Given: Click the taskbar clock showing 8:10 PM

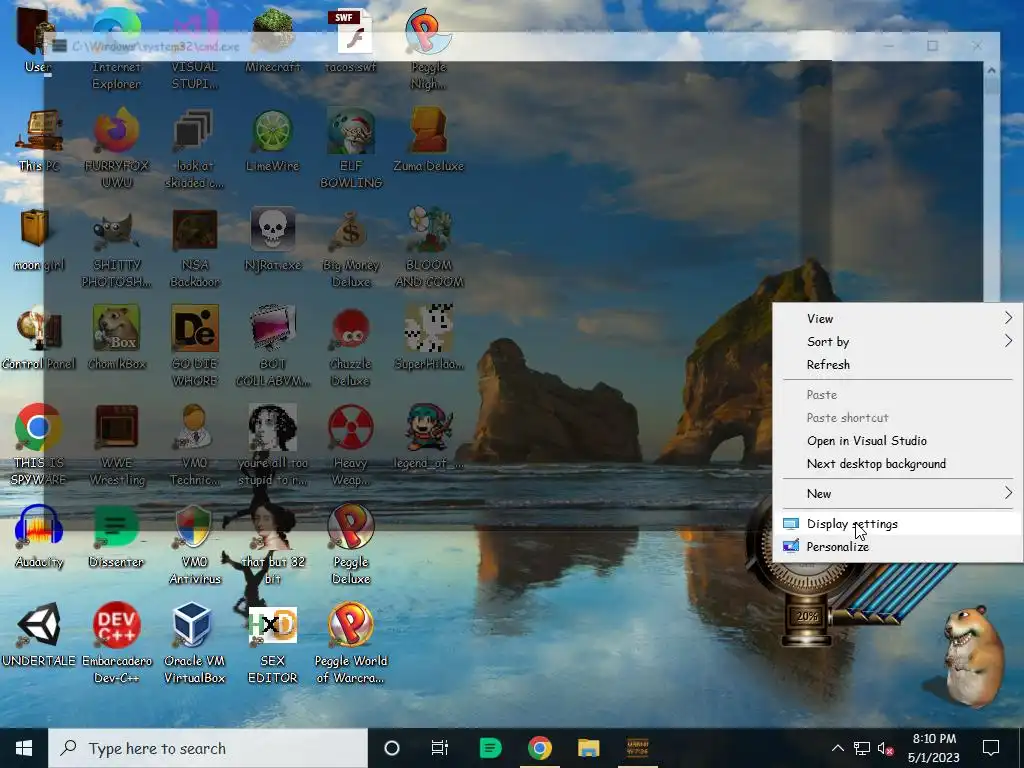Looking at the screenshot, I should click(934, 748).
